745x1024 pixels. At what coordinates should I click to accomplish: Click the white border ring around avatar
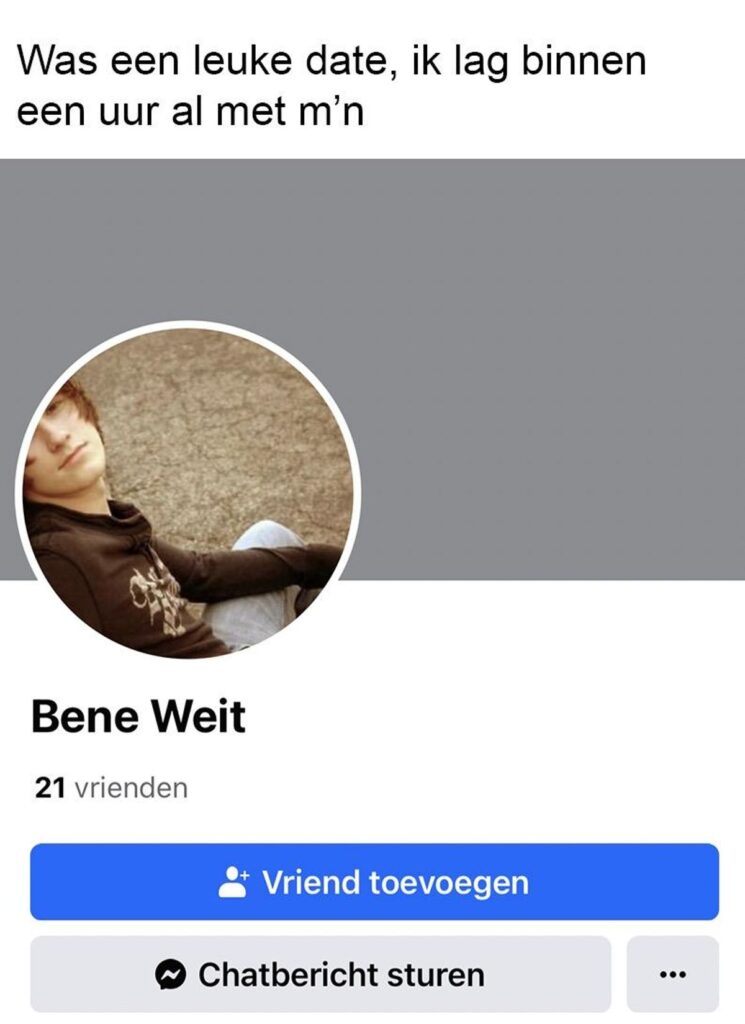tap(188, 323)
